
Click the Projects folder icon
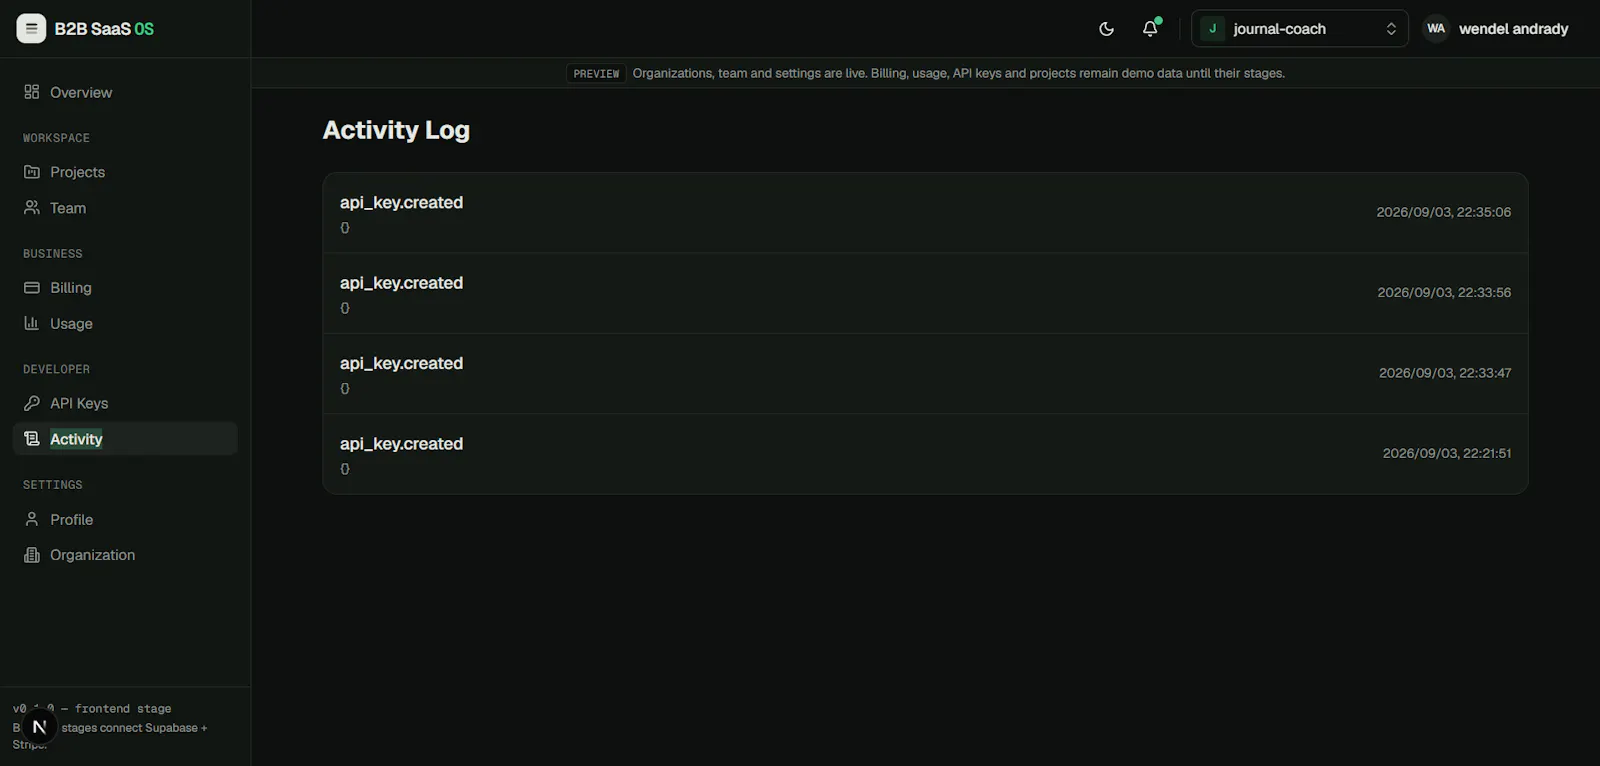point(32,172)
